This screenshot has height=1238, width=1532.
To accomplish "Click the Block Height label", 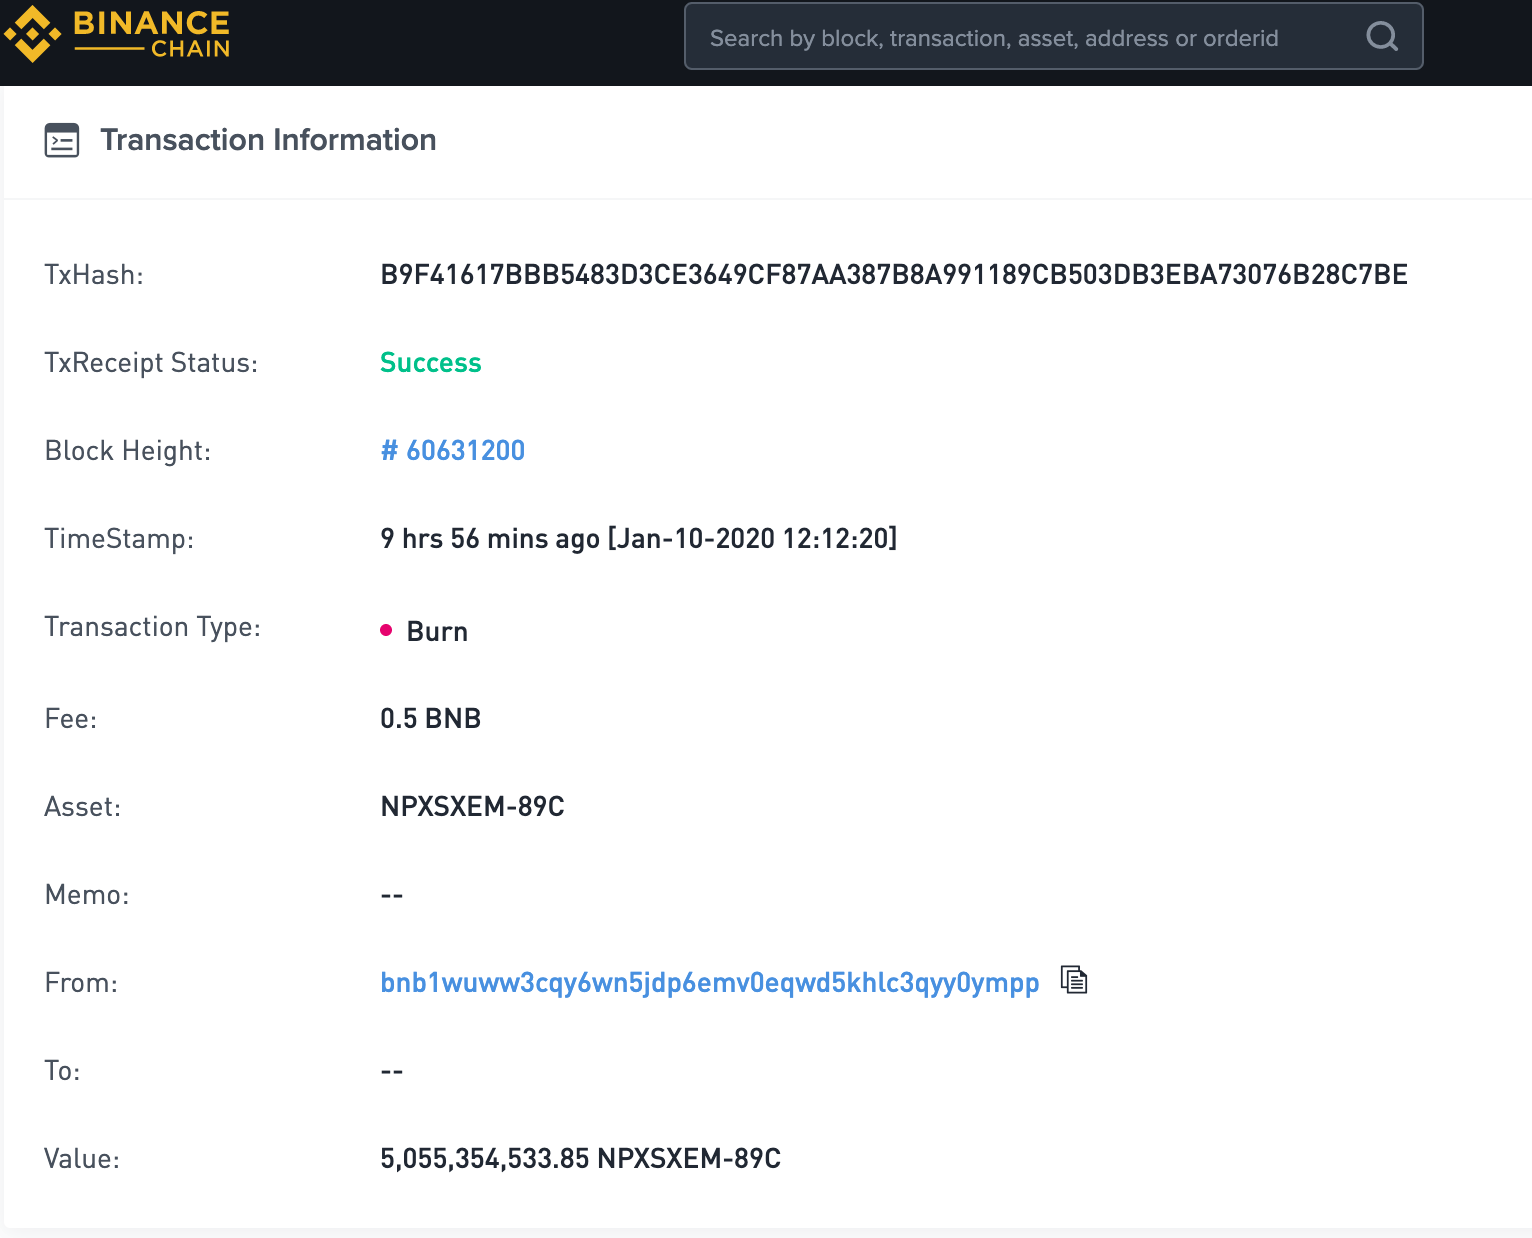I will click(128, 451).
